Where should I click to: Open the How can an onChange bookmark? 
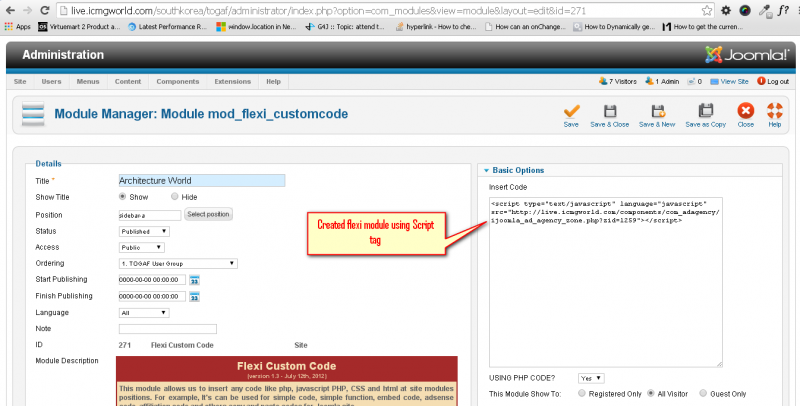(x=525, y=27)
